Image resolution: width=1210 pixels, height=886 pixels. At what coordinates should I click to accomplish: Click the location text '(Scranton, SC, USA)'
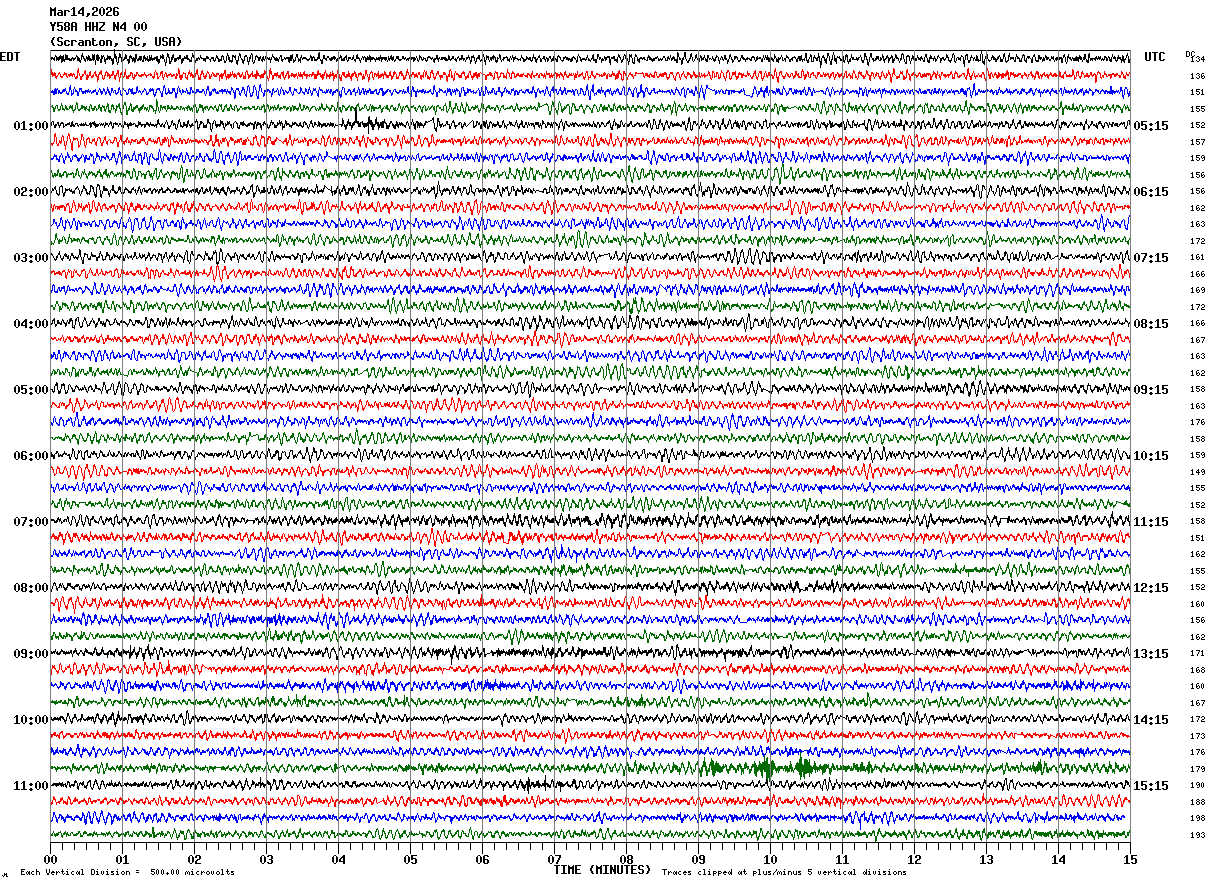116,42
